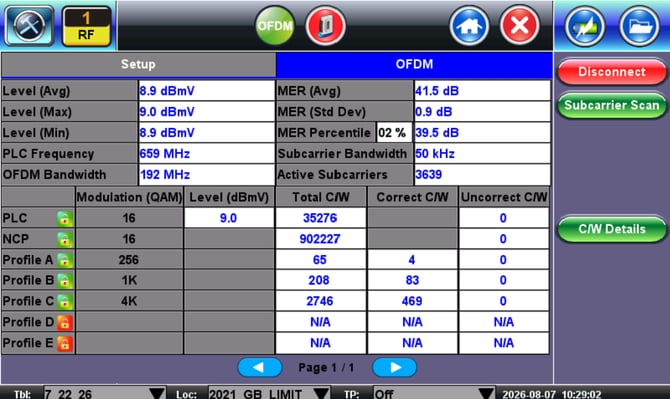Screen dimensions: 670x399
Task: Go to the Home screen icon
Action: pyautogui.click(x=469, y=26)
